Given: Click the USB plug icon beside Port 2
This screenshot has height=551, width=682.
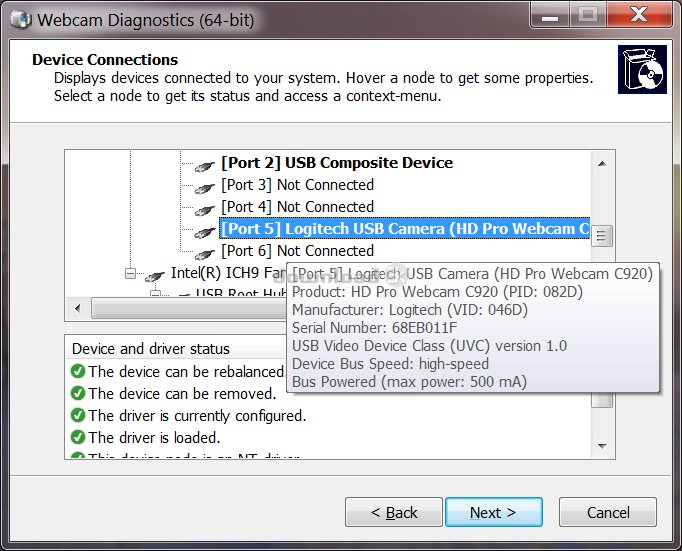Looking at the screenshot, I should tap(204, 166).
